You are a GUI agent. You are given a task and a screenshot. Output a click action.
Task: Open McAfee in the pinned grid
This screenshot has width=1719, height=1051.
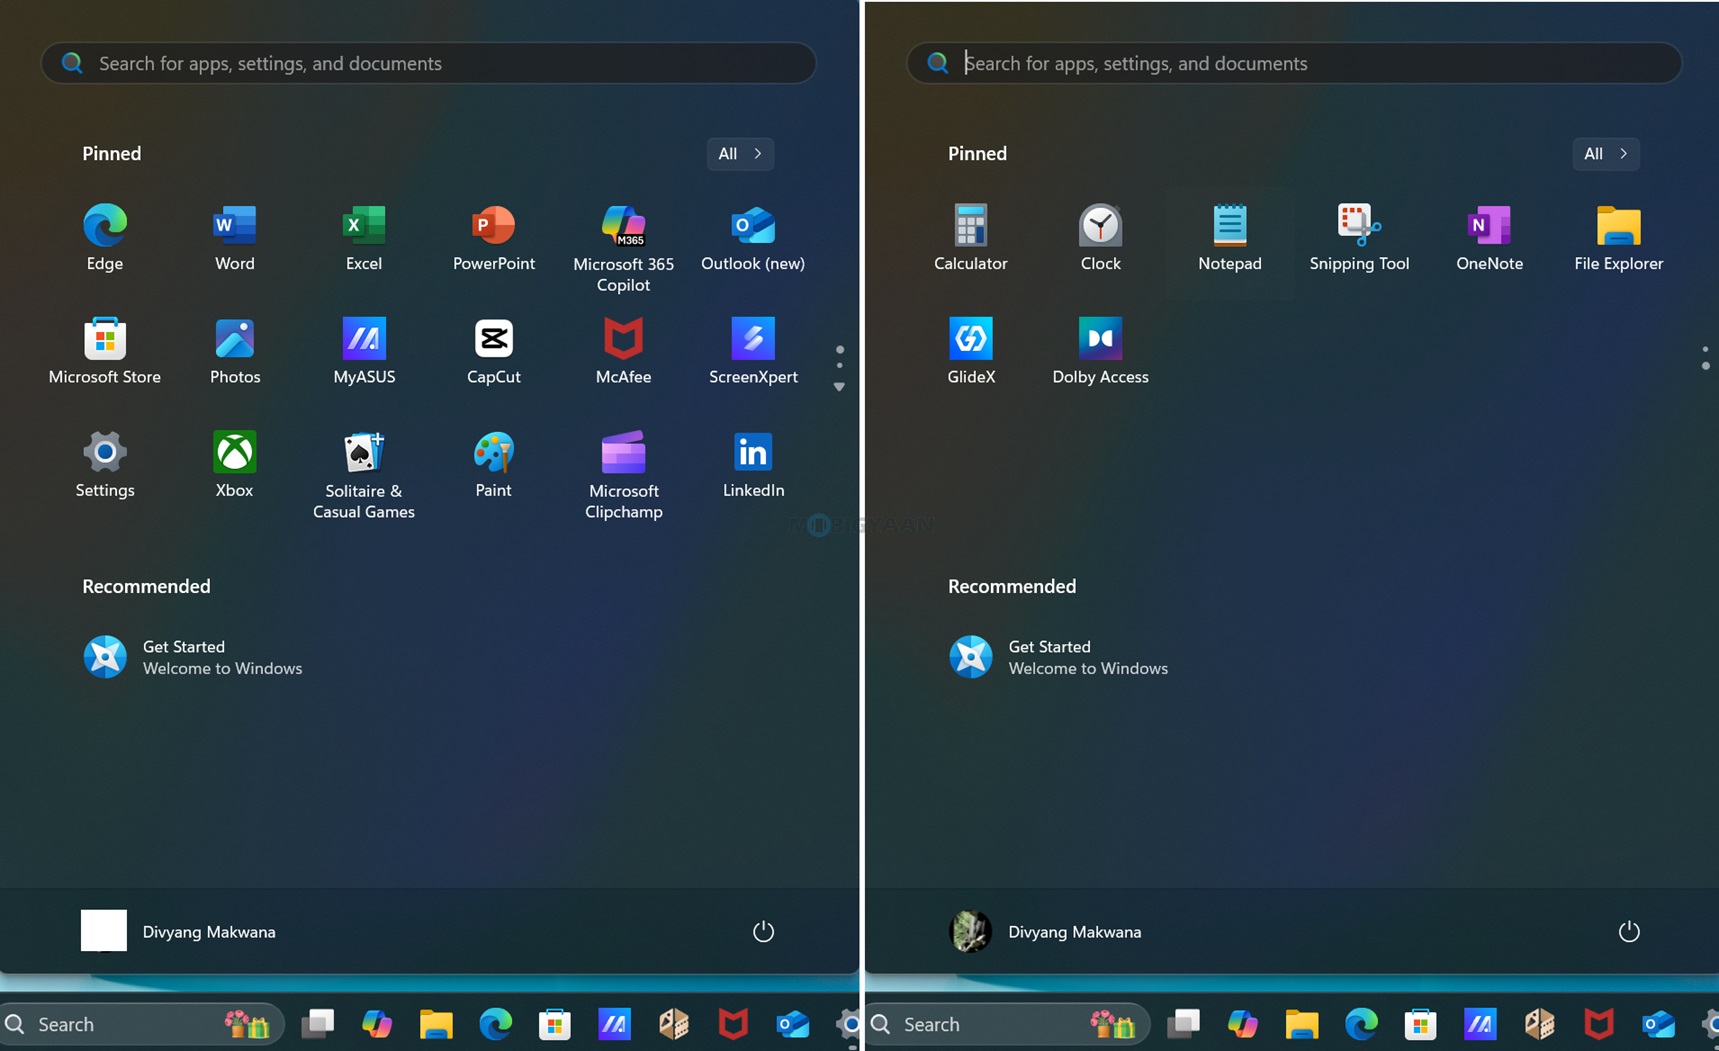pos(623,351)
